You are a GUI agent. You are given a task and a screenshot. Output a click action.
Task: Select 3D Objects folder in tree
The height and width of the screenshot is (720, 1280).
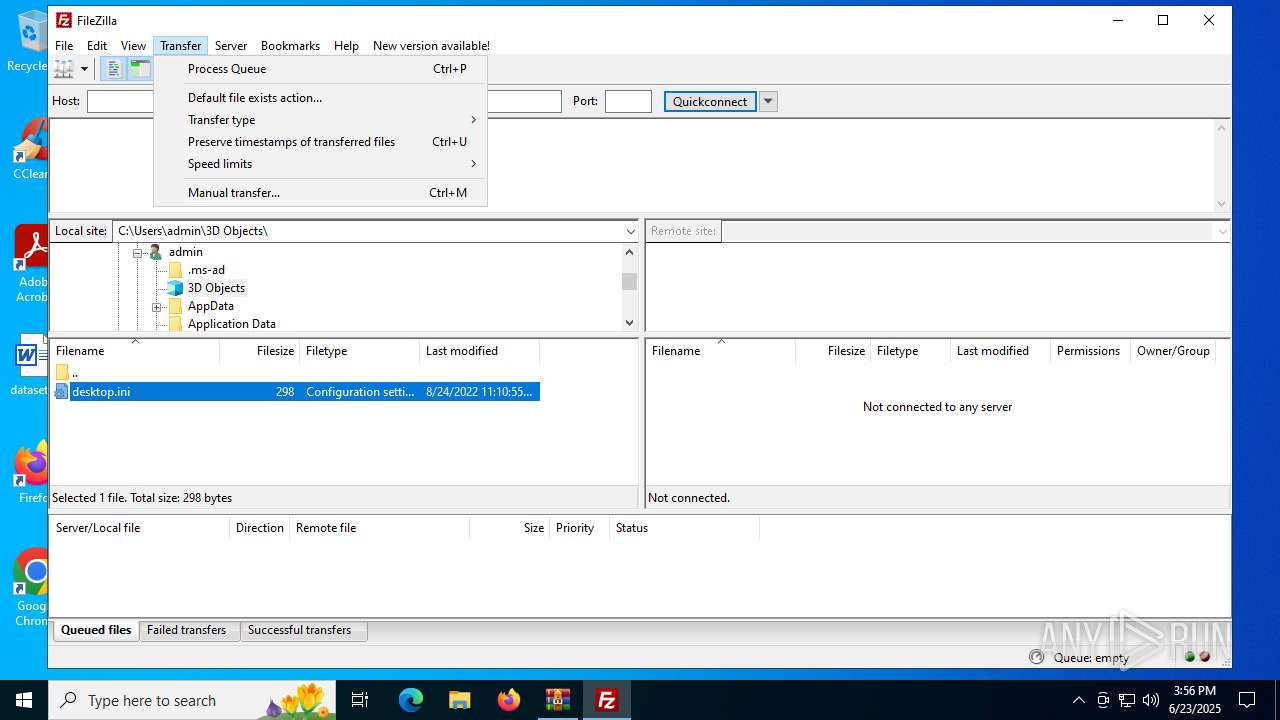[216, 288]
